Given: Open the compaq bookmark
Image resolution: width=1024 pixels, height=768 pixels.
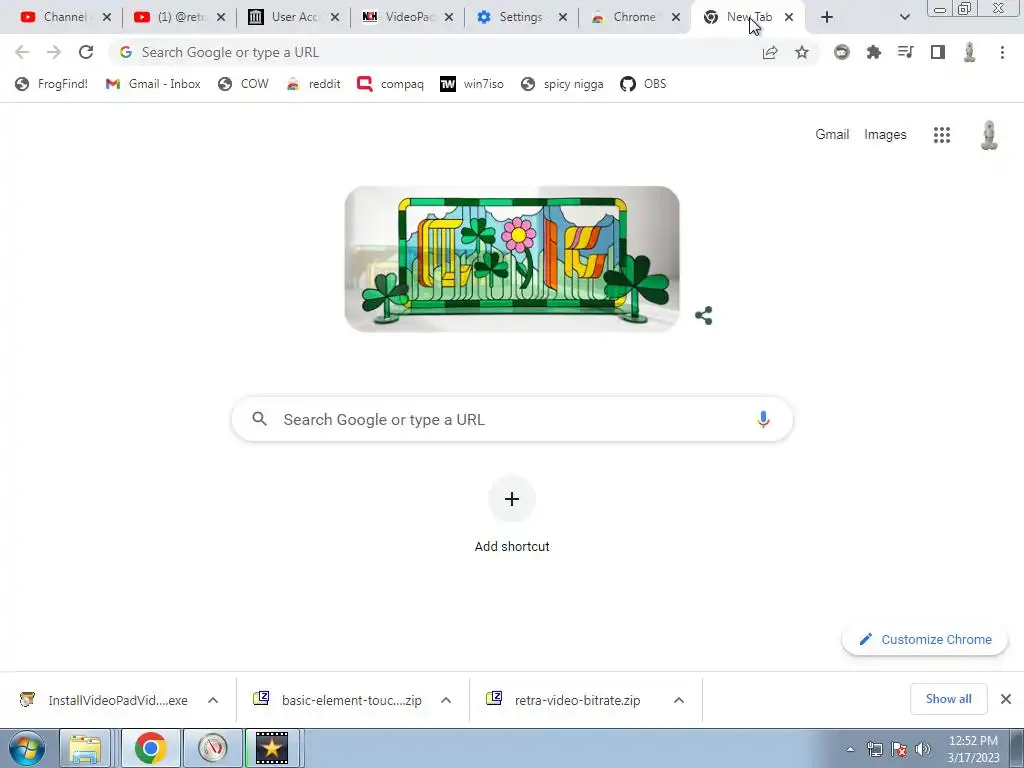Looking at the screenshot, I should coord(391,84).
